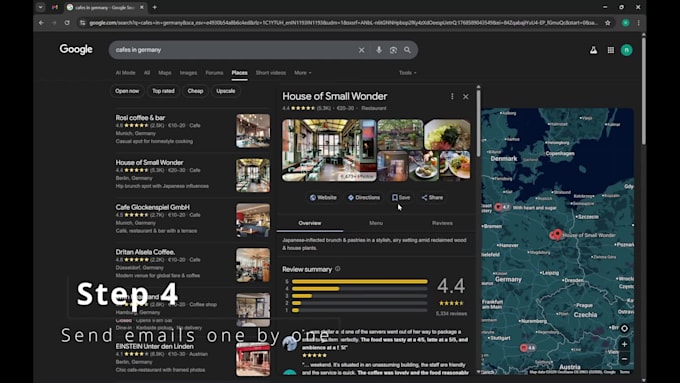This screenshot has width=680, height=383.
Task: Select the Overview tab in place panel
Action: pyautogui.click(x=310, y=223)
